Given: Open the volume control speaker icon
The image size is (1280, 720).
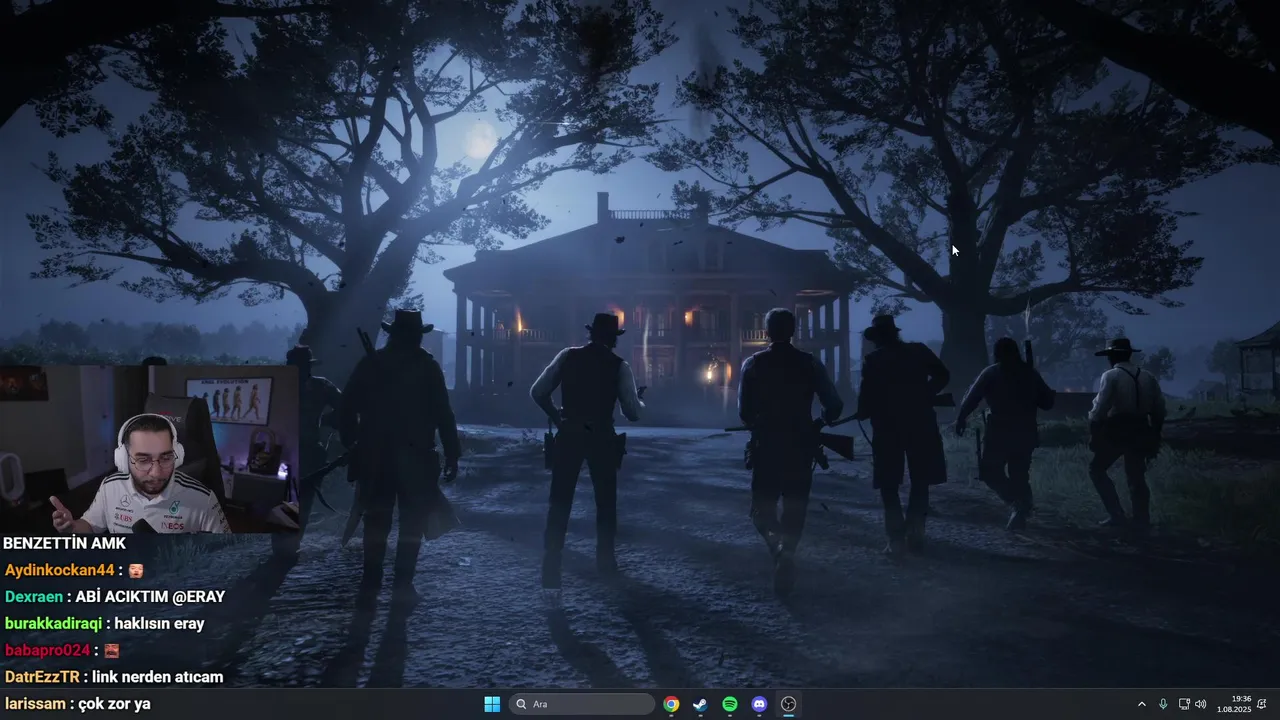Looking at the screenshot, I should click(x=1200, y=704).
